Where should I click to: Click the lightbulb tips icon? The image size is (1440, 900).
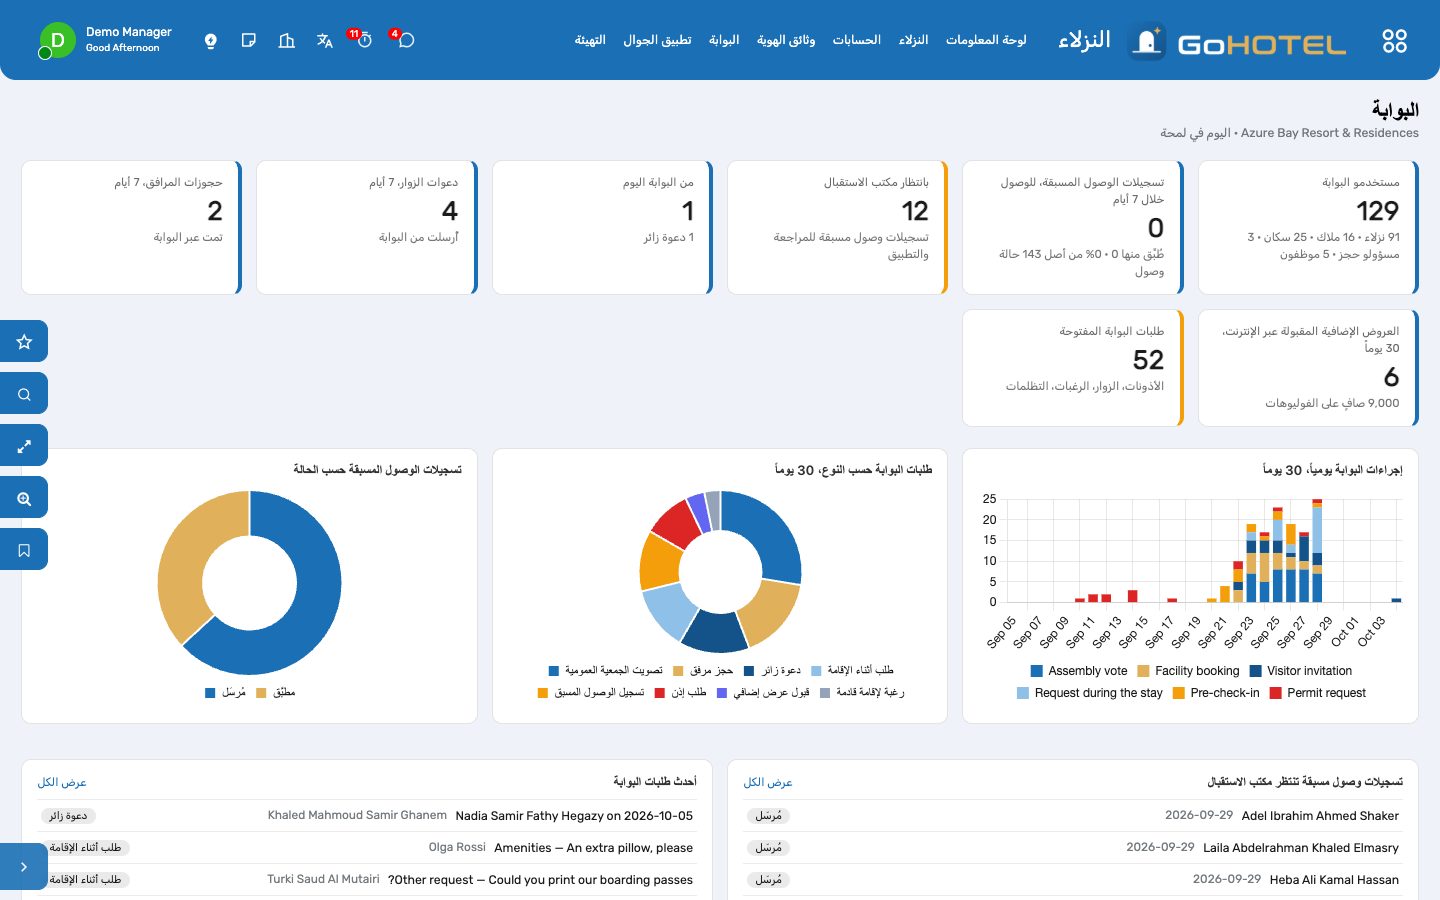tap(211, 40)
